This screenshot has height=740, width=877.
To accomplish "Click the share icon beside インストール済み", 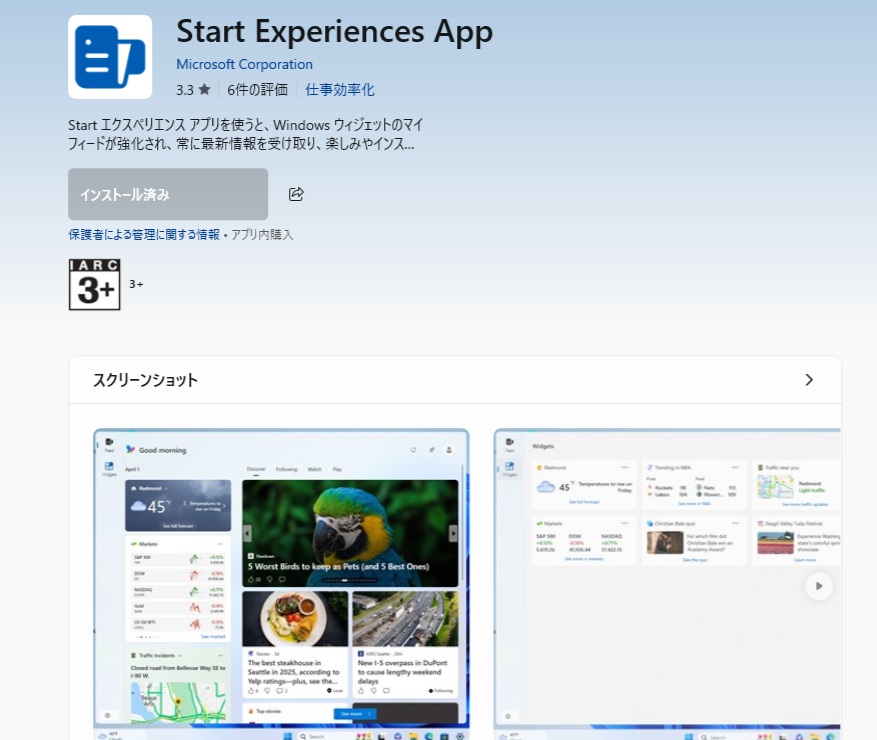I will point(296,194).
